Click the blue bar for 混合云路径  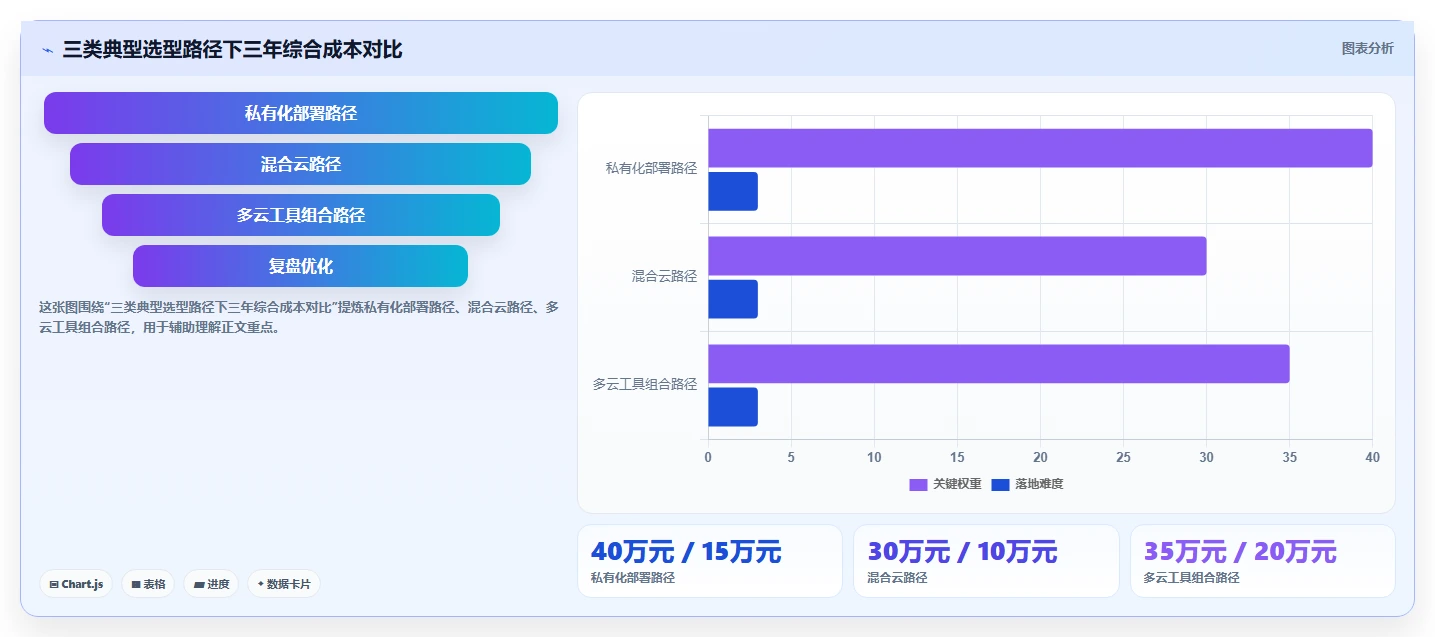point(733,299)
